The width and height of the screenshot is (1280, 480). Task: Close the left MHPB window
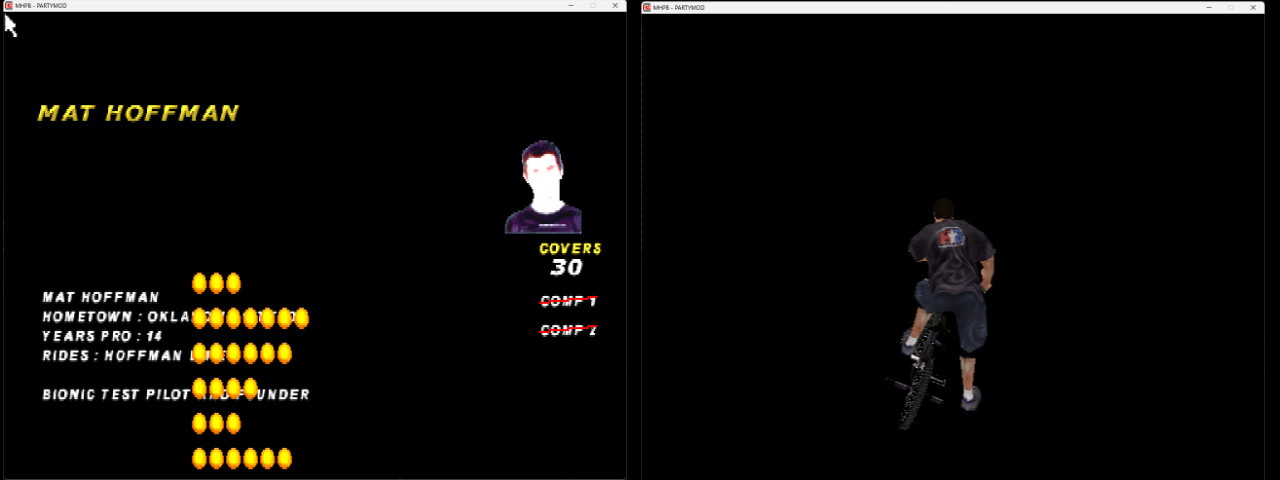tap(615, 6)
